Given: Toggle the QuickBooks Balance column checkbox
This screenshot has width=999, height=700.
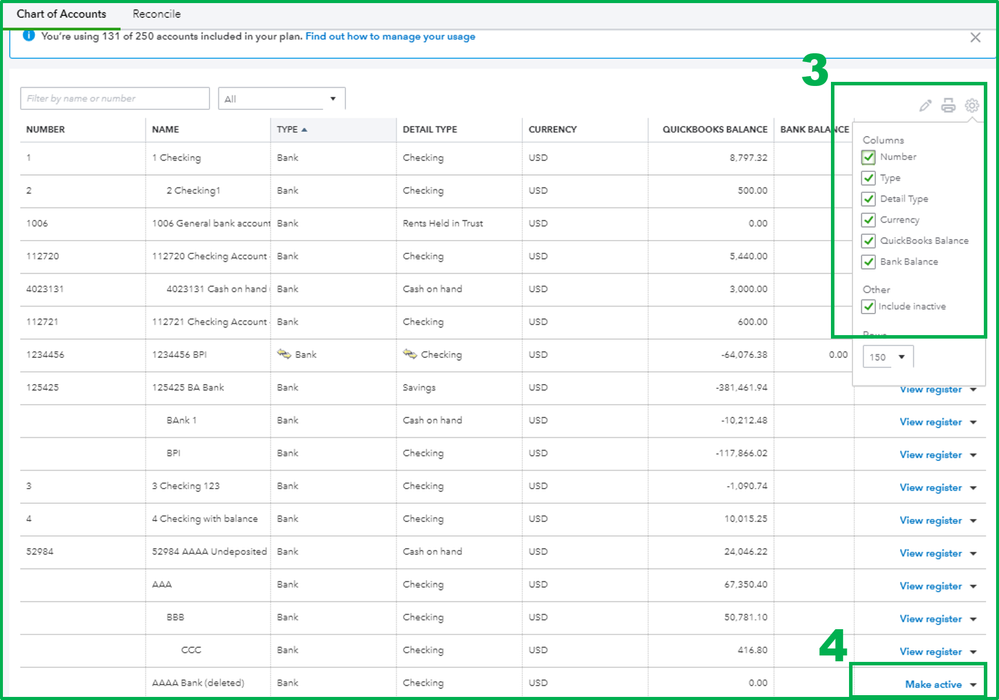Looking at the screenshot, I should tap(868, 241).
